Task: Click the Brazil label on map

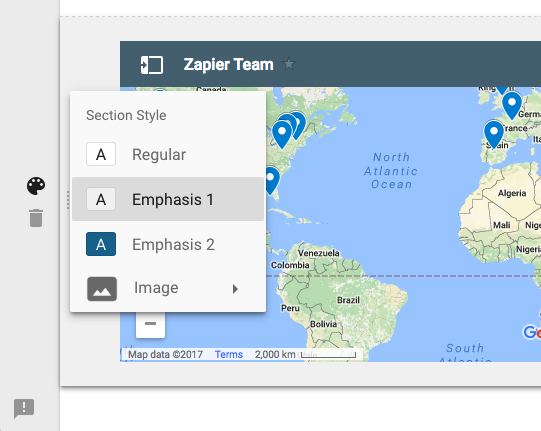Action: click(x=348, y=300)
